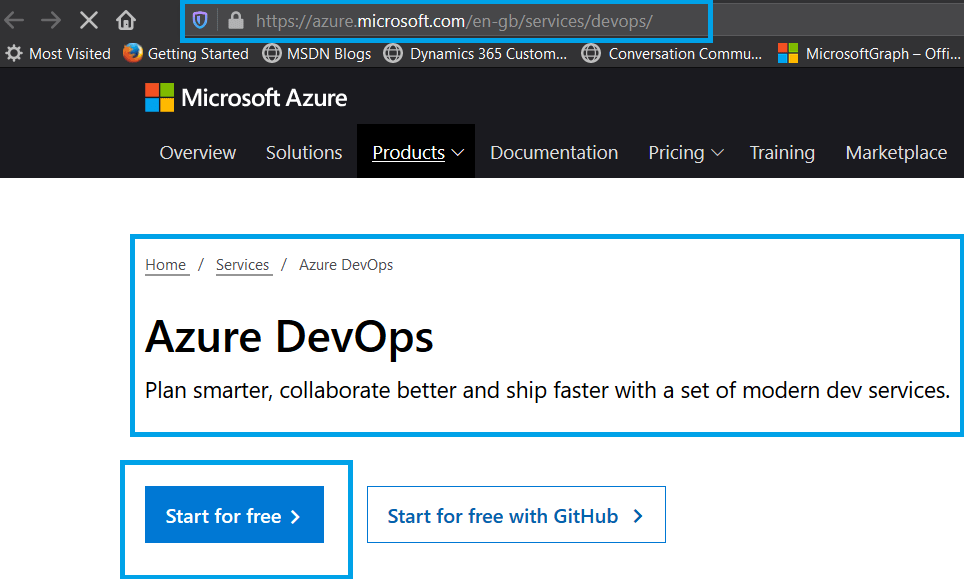Screen dimensions: 964x579
Task: Expand the Pricing dropdown chevron
Action: 716,152
